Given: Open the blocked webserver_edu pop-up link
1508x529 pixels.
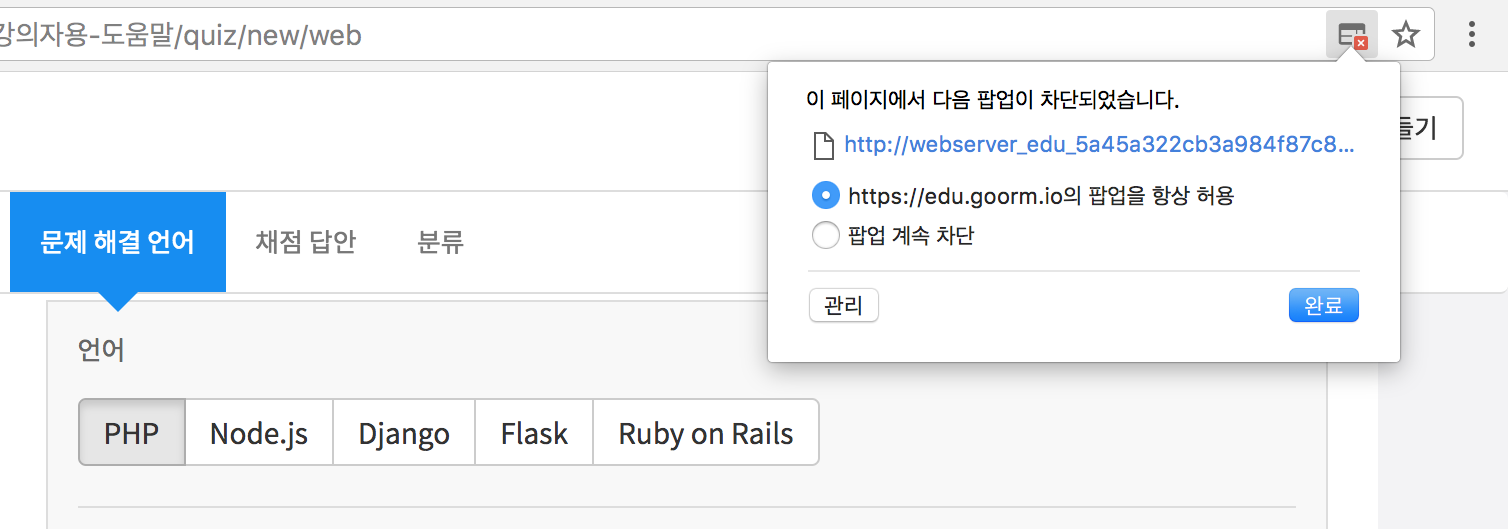Looking at the screenshot, I should (x=1099, y=145).
